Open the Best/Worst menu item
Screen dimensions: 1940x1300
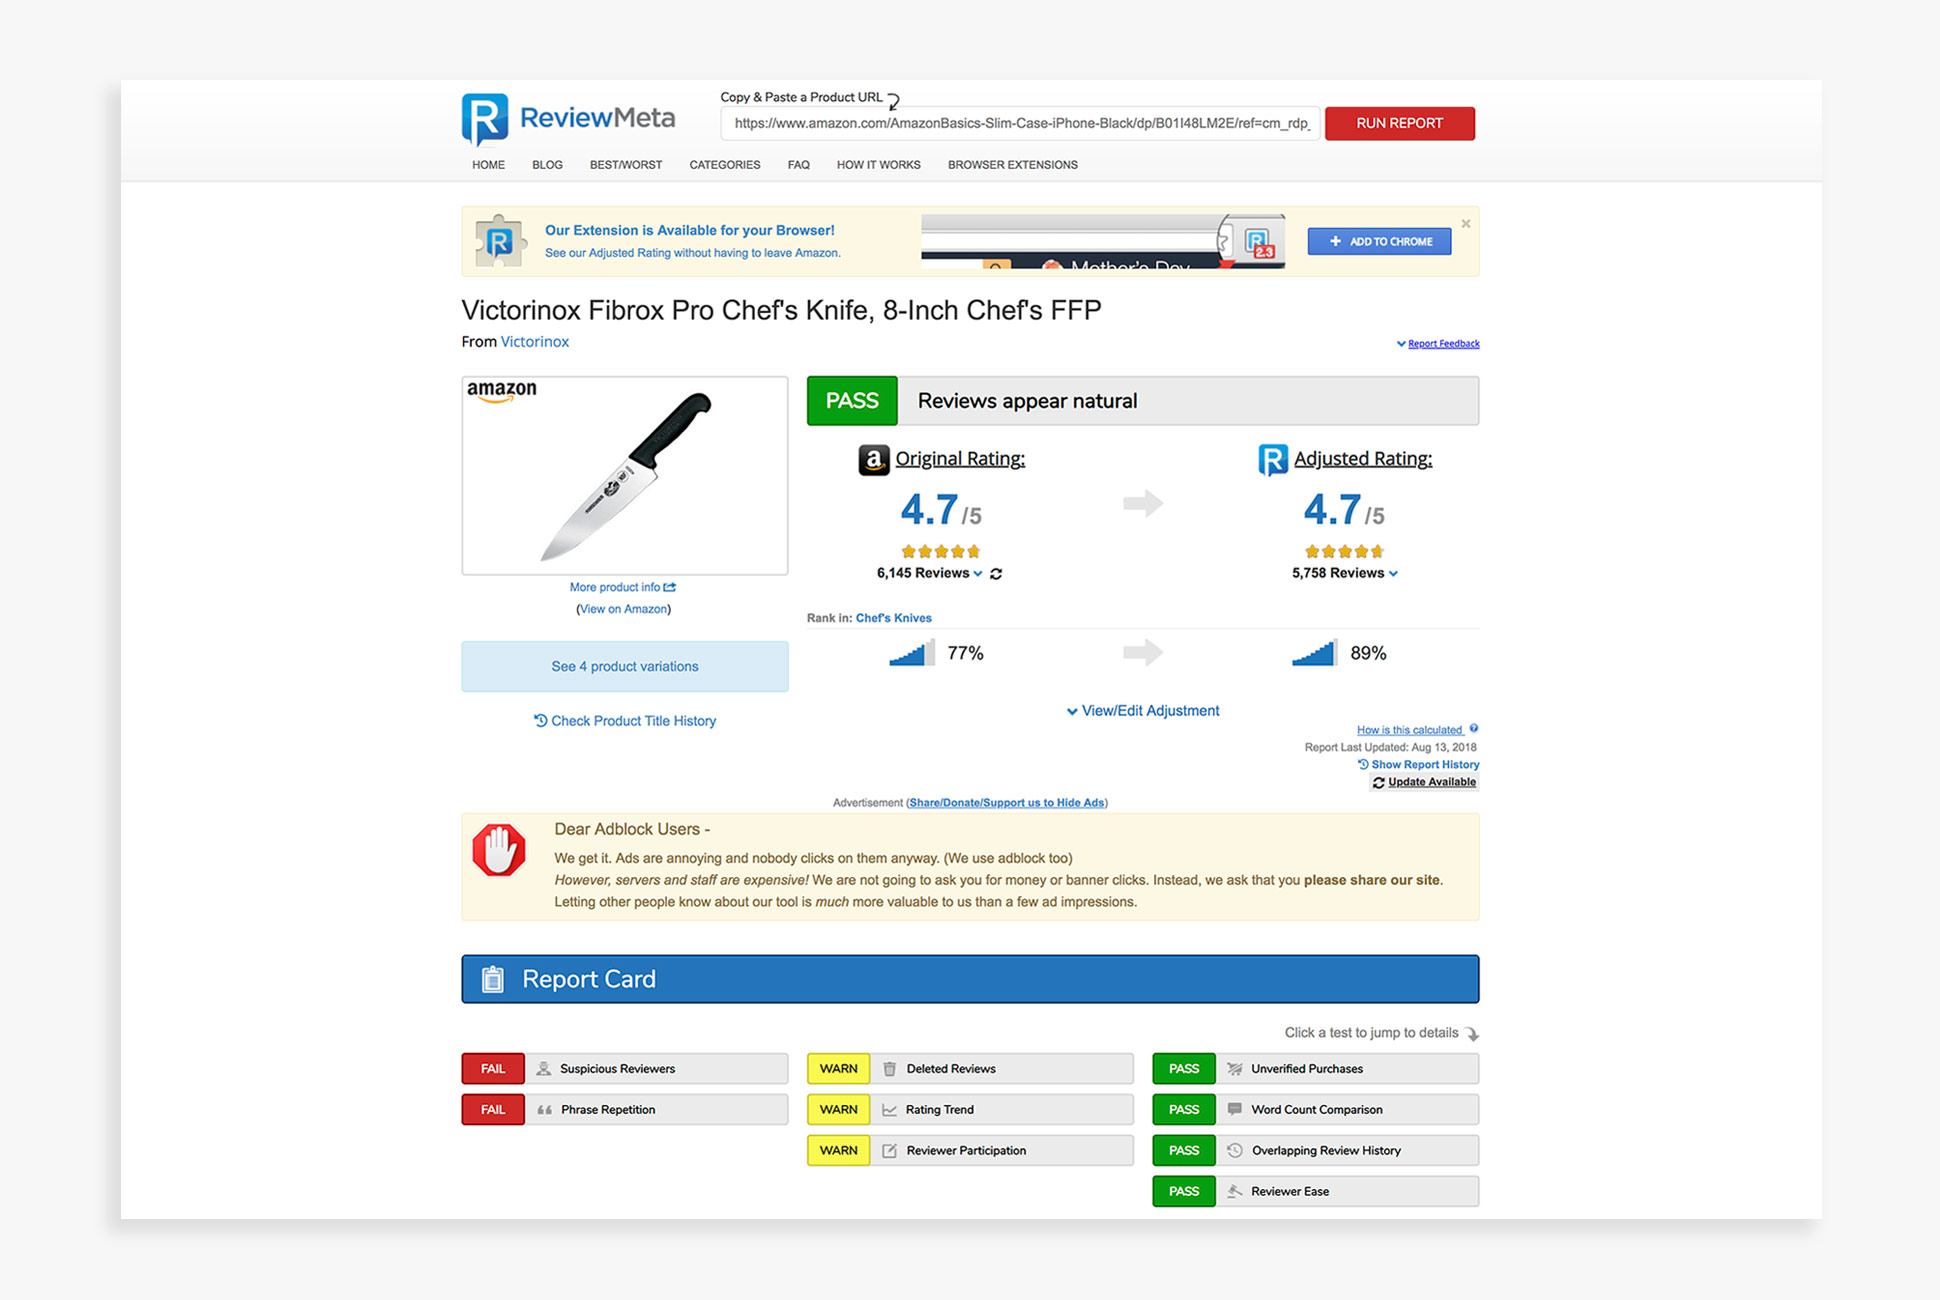point(625,165)
